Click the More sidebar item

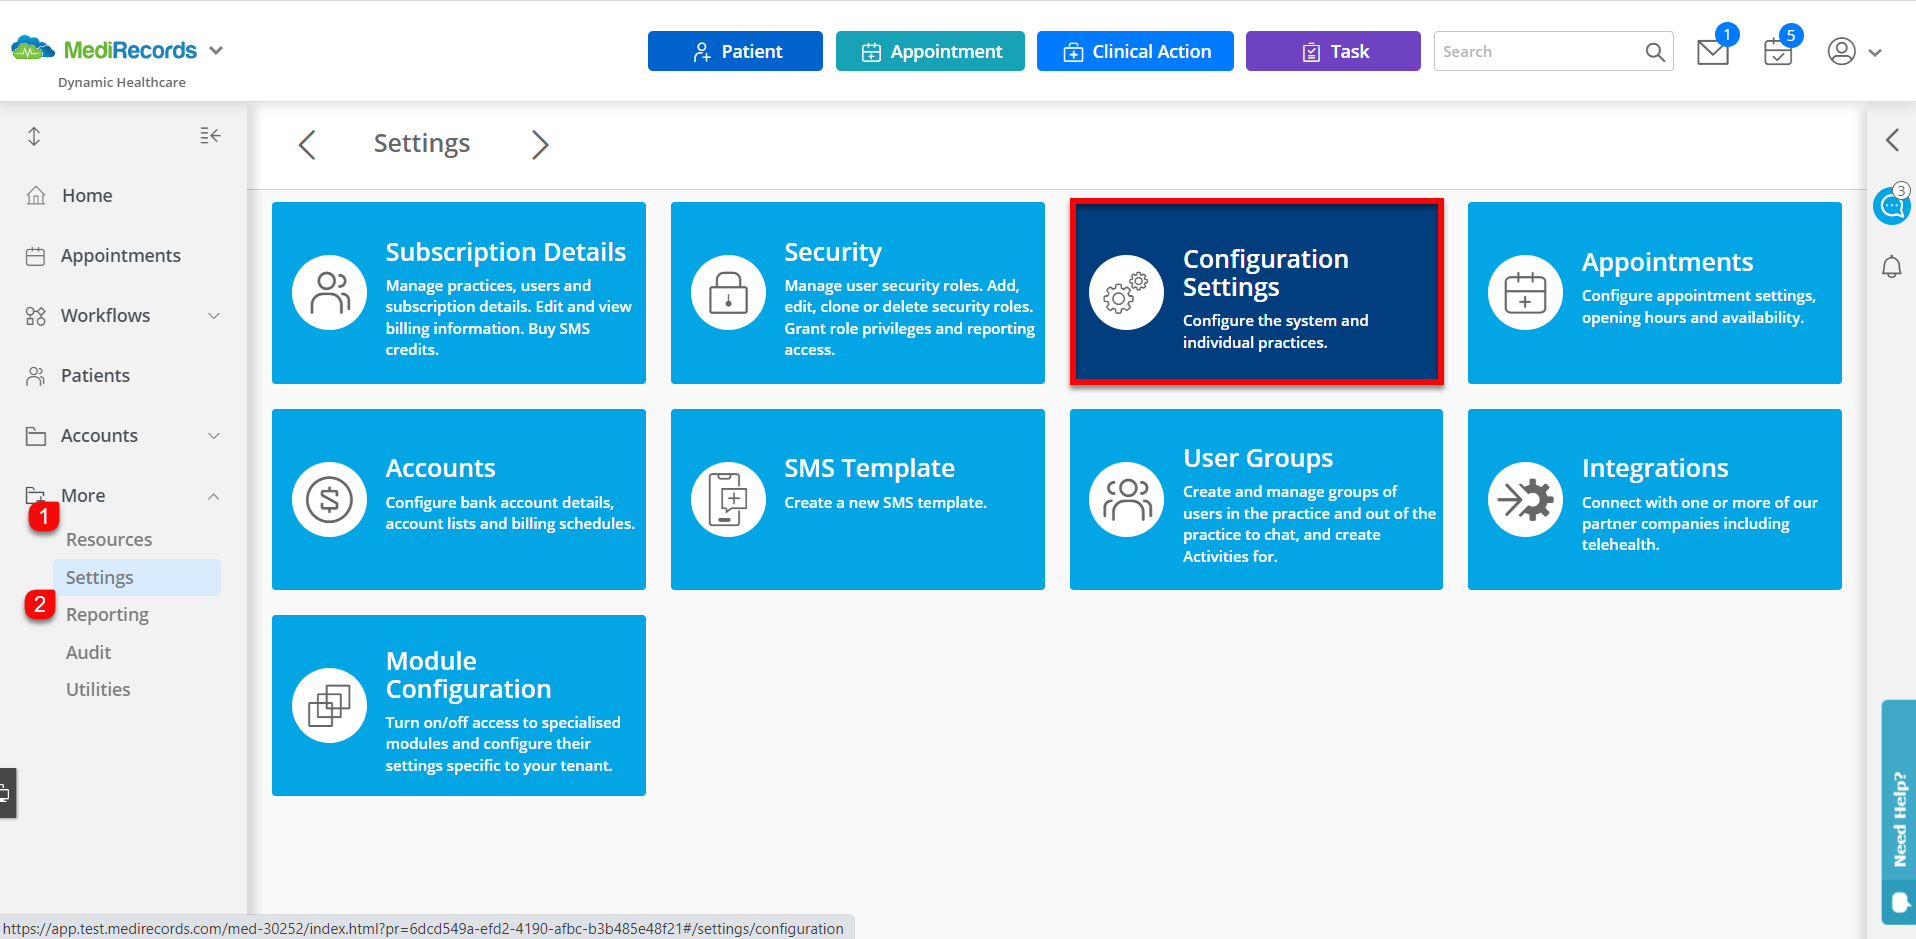tap(83, 496)
